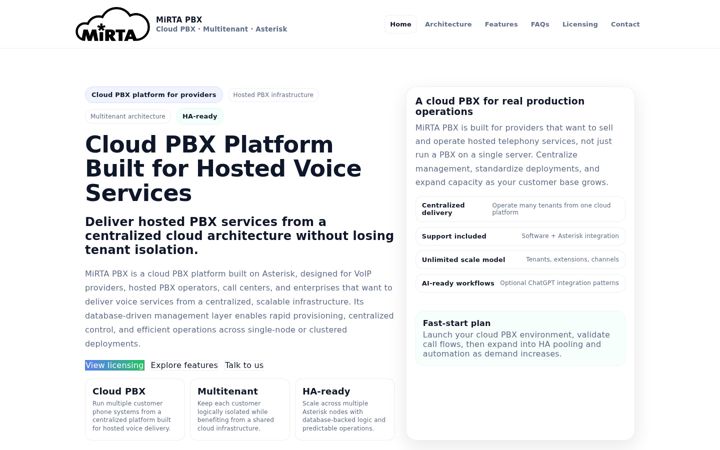
Task: Open the FAQs nav item
Action: [x=540, y=24]
